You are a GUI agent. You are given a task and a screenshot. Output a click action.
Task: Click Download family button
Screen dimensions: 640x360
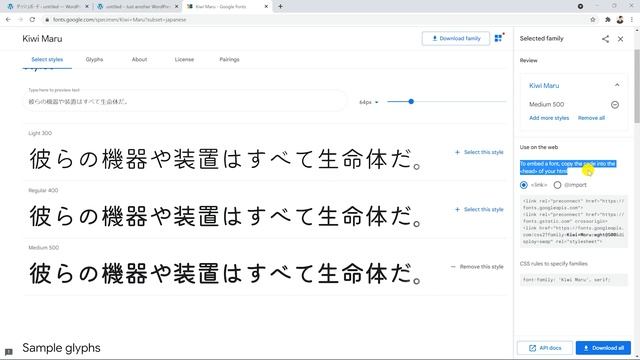pos(456,38)
